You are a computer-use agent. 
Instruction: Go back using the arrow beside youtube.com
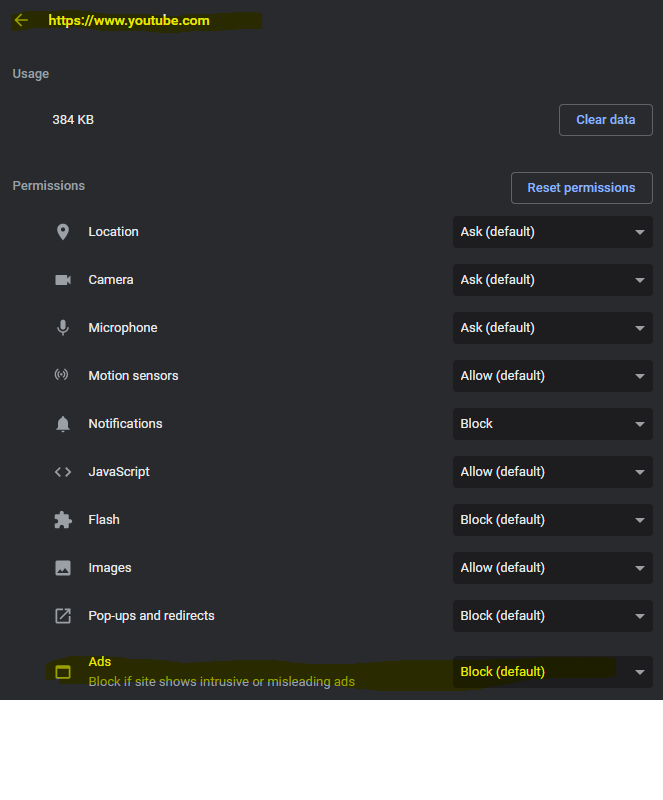[x=21, y=20]
